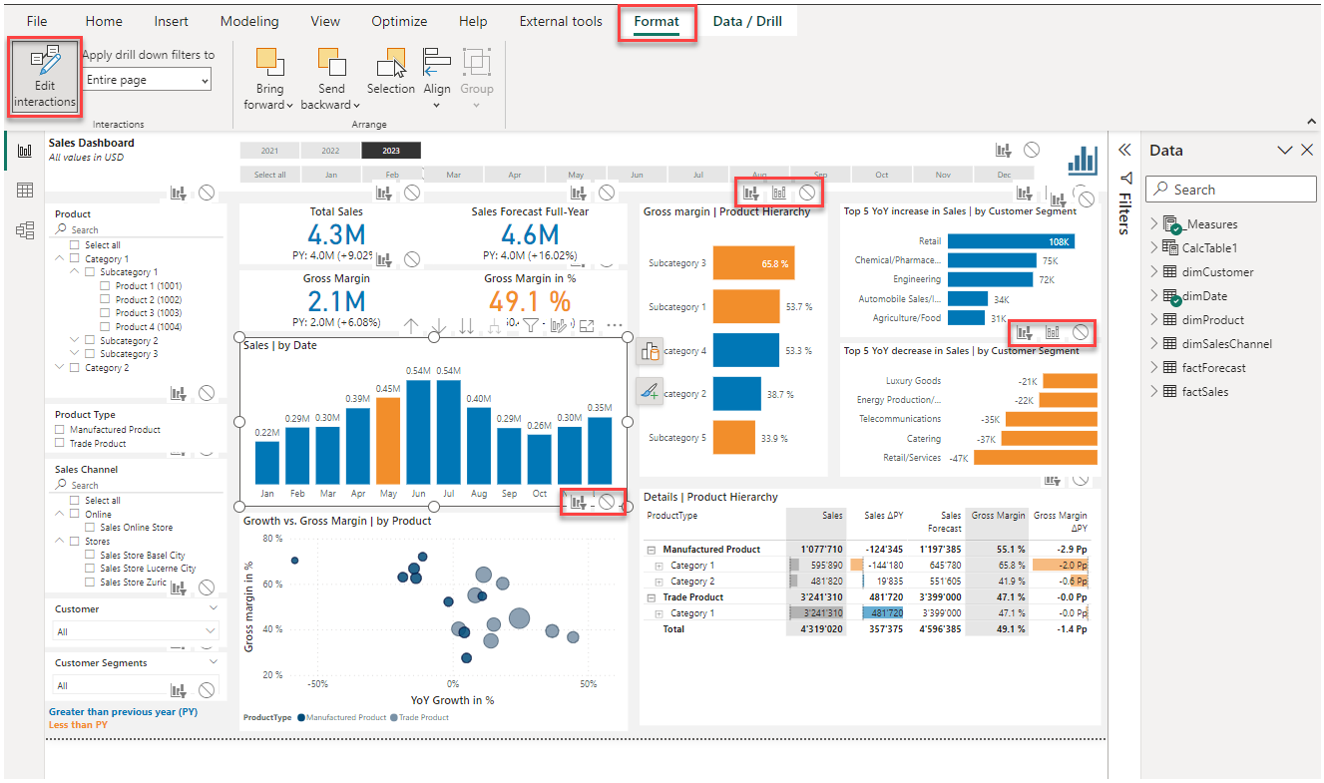Select year 2021 slicer button

point(270,151)
